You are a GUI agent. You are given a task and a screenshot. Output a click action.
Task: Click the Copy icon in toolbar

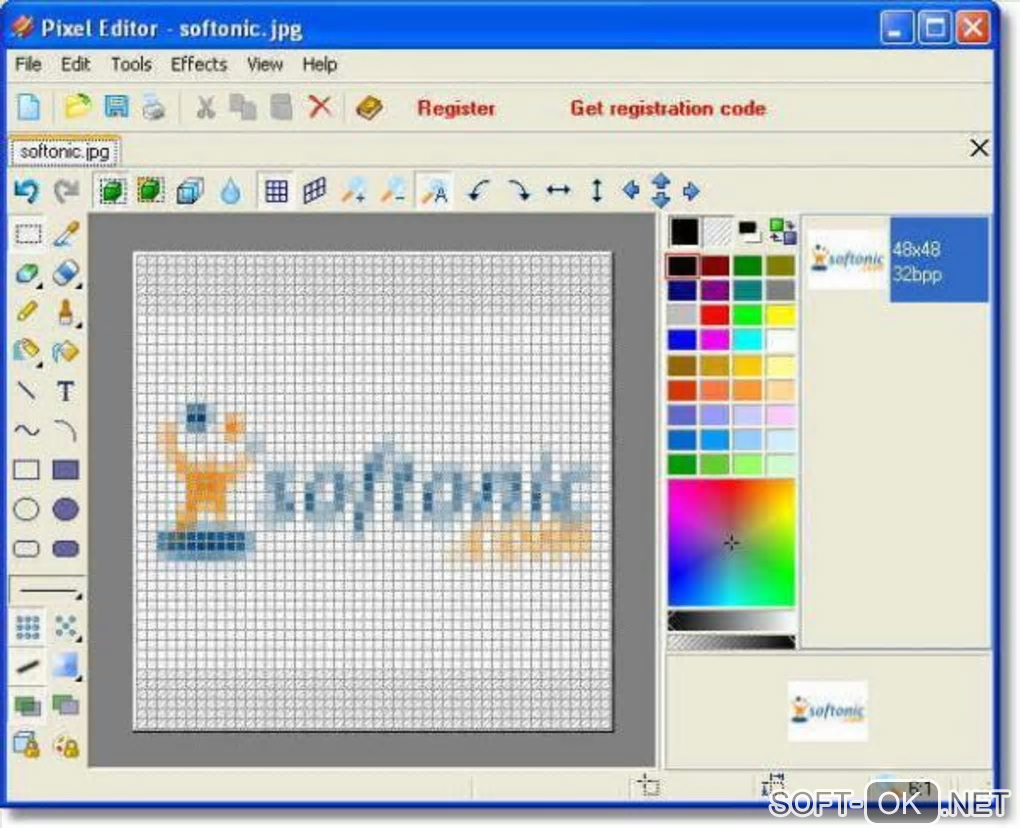point(243,107)
